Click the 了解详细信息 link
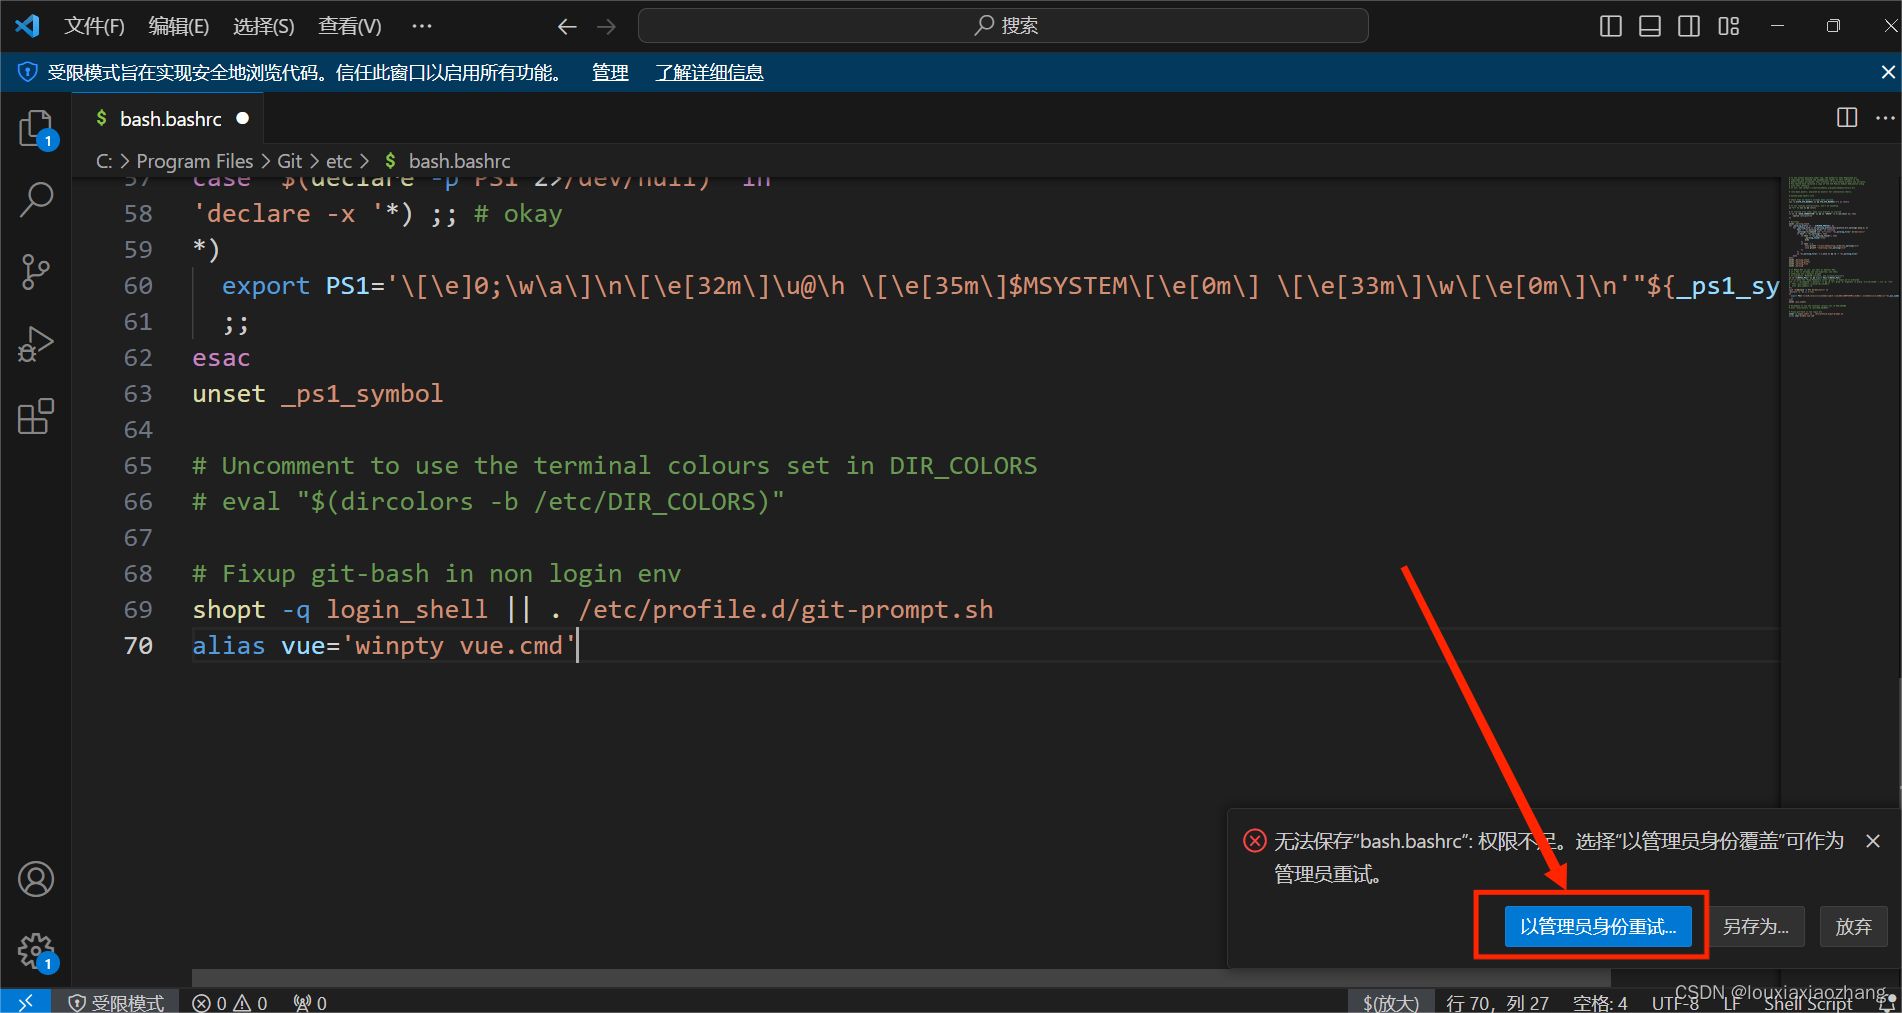The width and height of the screenshot is (1902, 1013). [x=709, y=72]
